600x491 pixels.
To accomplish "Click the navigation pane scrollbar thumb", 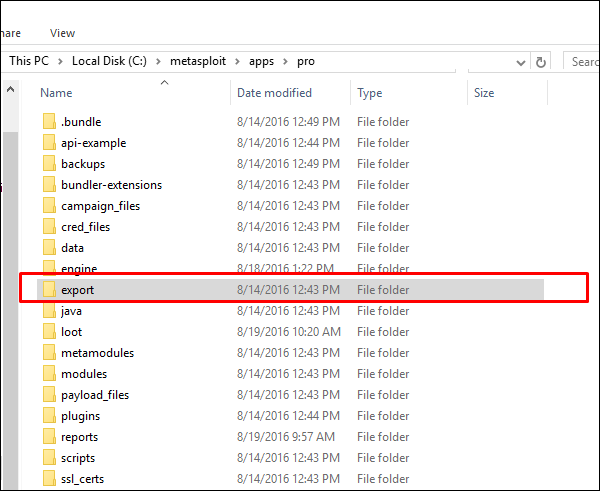I will click(x=10, y=310).
